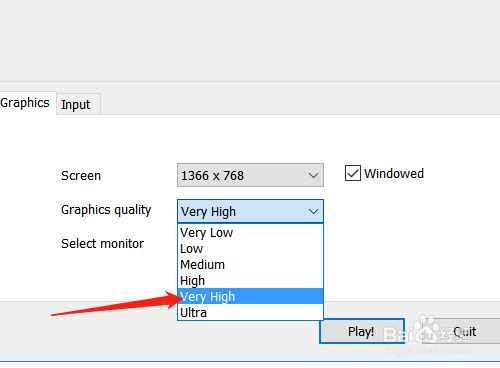The width and height of the screenshot is (500, 368).
Task: Click the Quit button
Action: coord(463,331)
